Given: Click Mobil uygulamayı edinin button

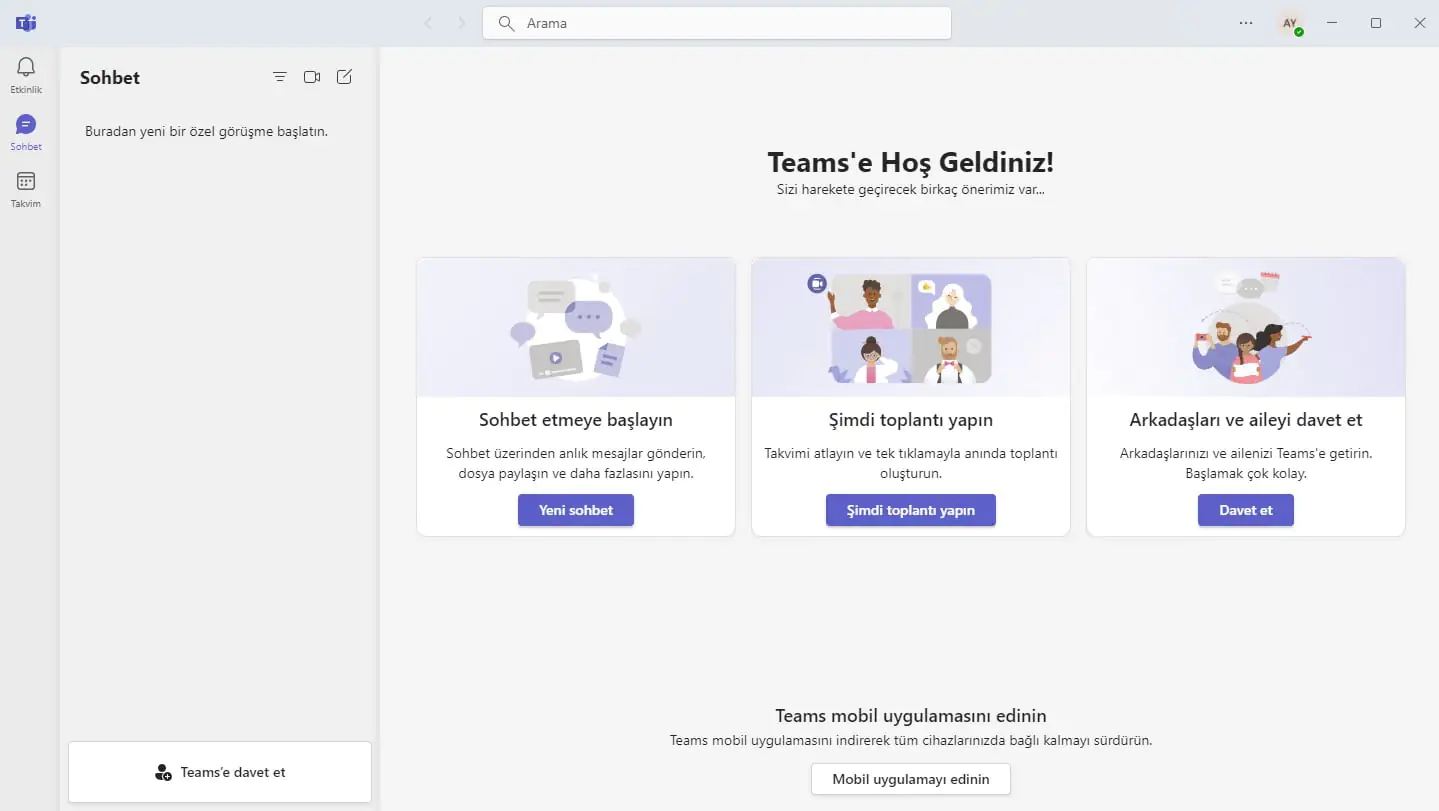Looking at the screenshot, I should click(x=910, y=779).
